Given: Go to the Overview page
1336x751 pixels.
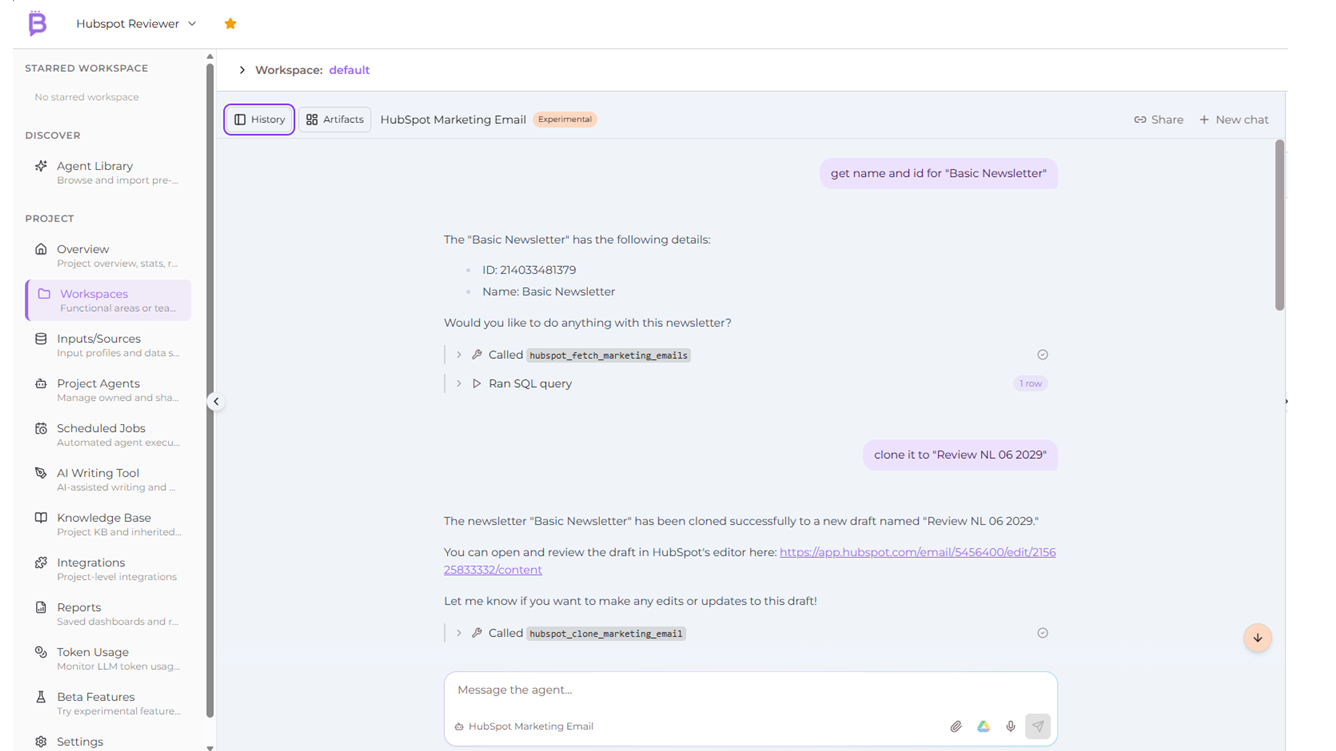Looking at the screenshot, I should [x=108, y=255].
